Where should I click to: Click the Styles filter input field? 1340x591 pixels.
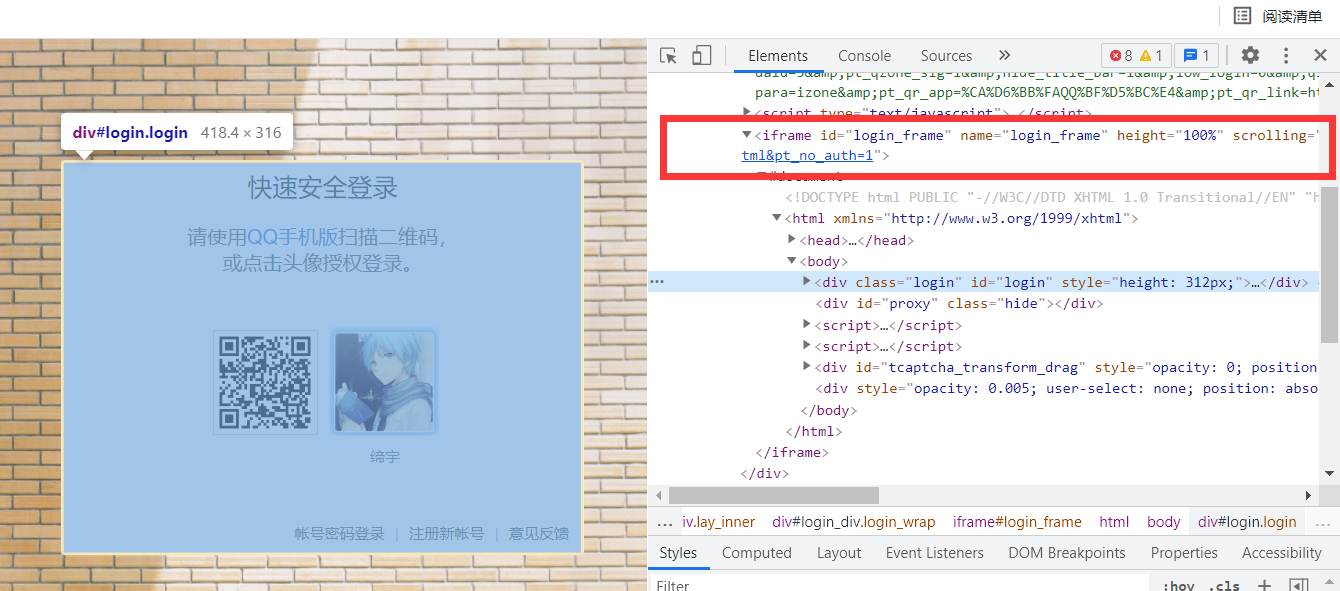pyautogui.click(x=700, y=583)
